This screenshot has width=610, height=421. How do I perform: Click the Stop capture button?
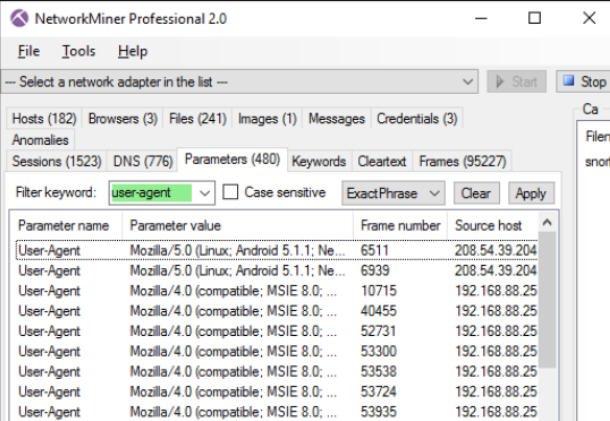pos(584,82)
